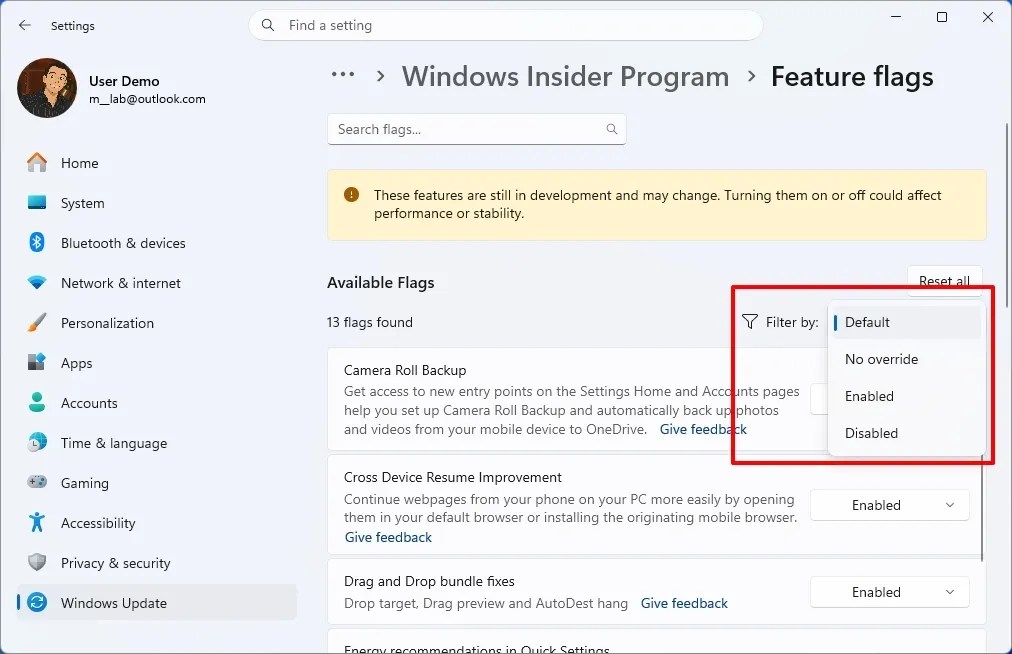Click the Time & language globe icon

(x=37, y=442)
